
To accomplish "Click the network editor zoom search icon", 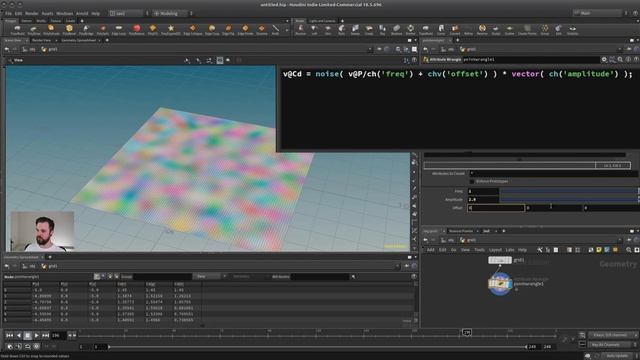I will point(629,250).
